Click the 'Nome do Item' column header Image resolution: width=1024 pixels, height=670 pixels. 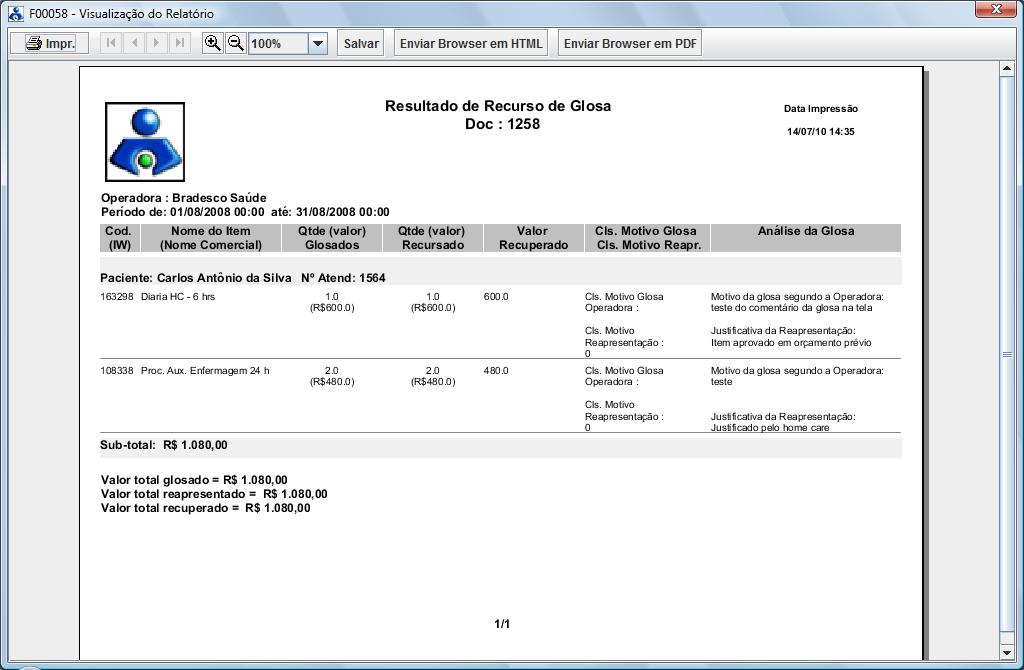211,238
